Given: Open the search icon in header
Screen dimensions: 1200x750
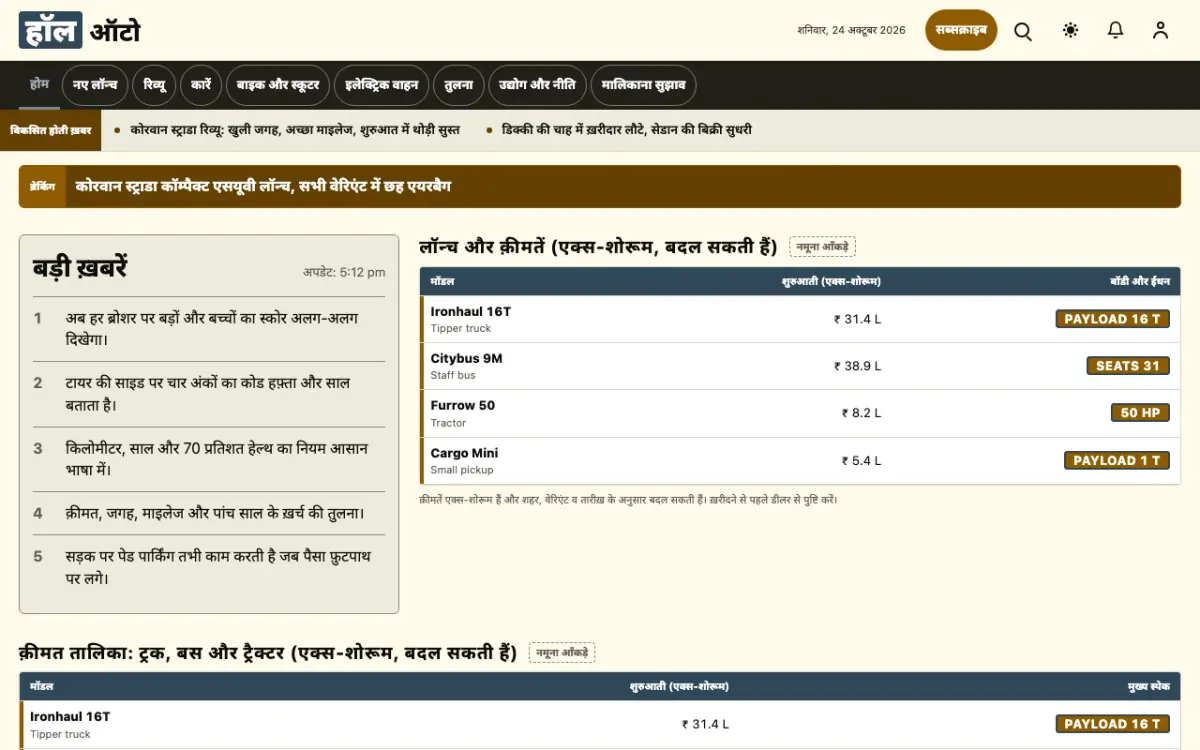Looking at the screenshot, I should pos(1023,31).
